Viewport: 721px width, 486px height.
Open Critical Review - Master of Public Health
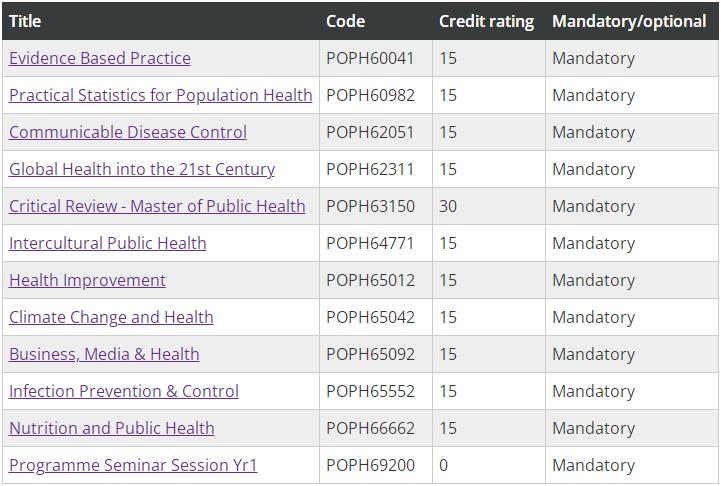click(157, 206)
